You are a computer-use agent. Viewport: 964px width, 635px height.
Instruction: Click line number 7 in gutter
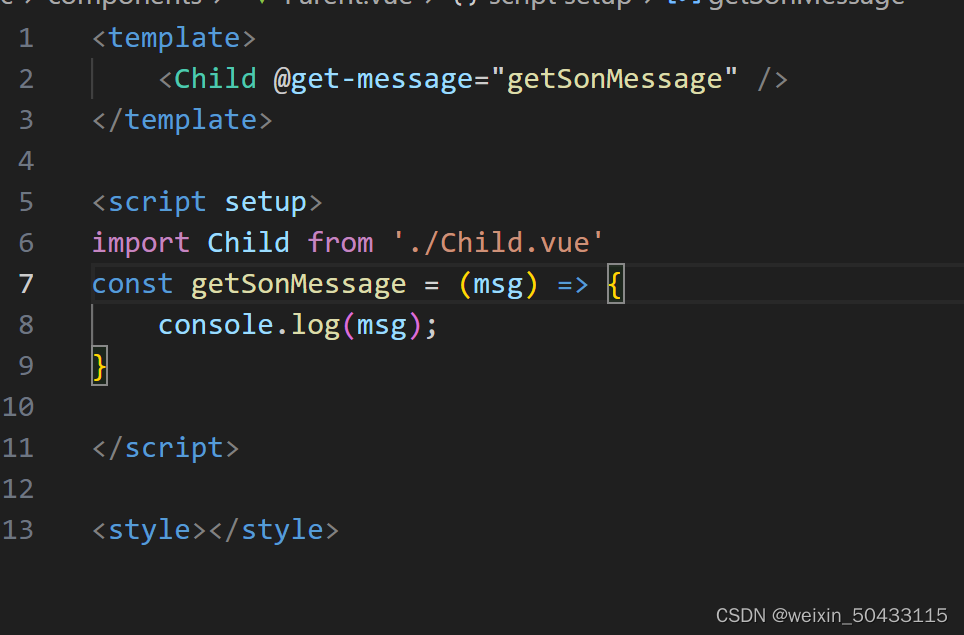pos(26,284)
